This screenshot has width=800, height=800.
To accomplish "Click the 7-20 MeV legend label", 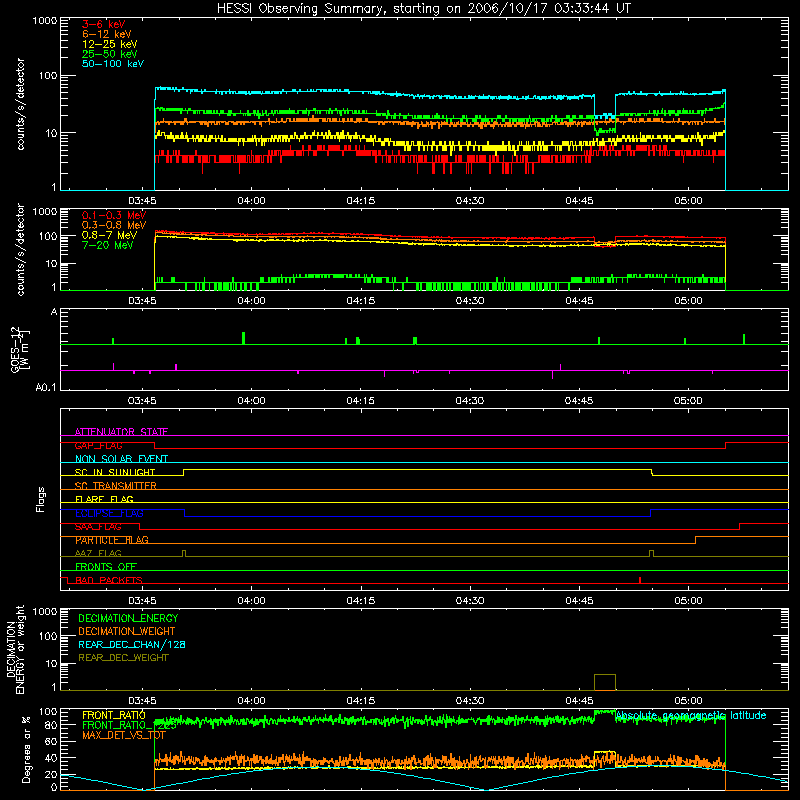I will click(x=108, y=245).
